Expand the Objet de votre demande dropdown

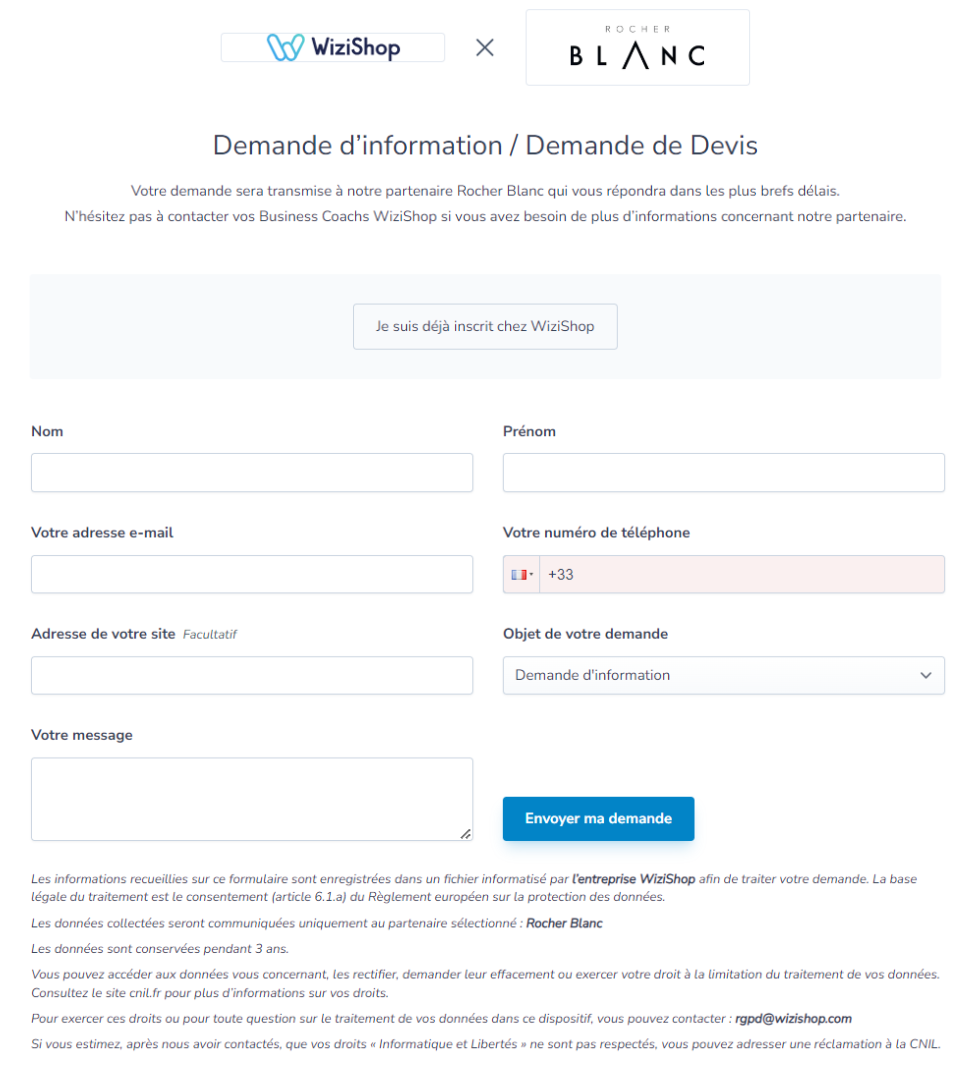[x=723, y=675]
